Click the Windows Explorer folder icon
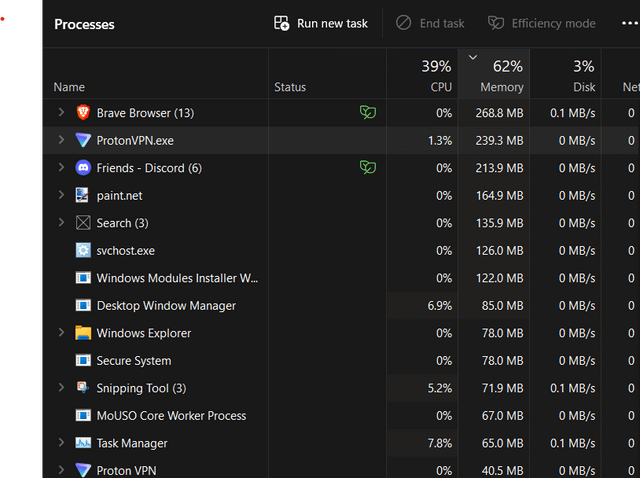The image size is (640, 478). tap(83, 333)
